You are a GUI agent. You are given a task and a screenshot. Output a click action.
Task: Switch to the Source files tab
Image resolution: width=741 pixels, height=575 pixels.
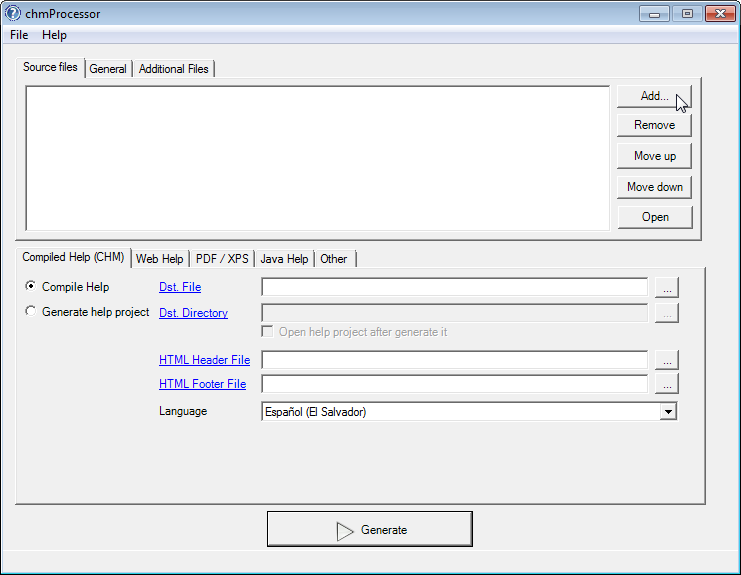tap(50, 67)
